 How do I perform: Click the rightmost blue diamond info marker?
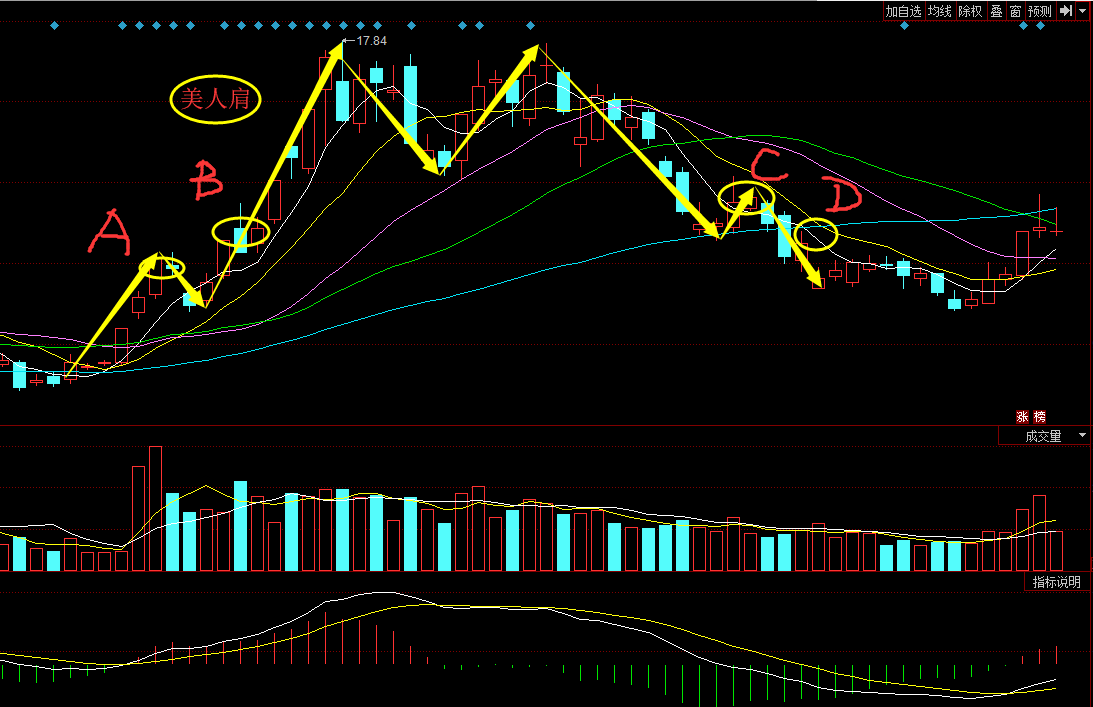tap(1040, 26)
